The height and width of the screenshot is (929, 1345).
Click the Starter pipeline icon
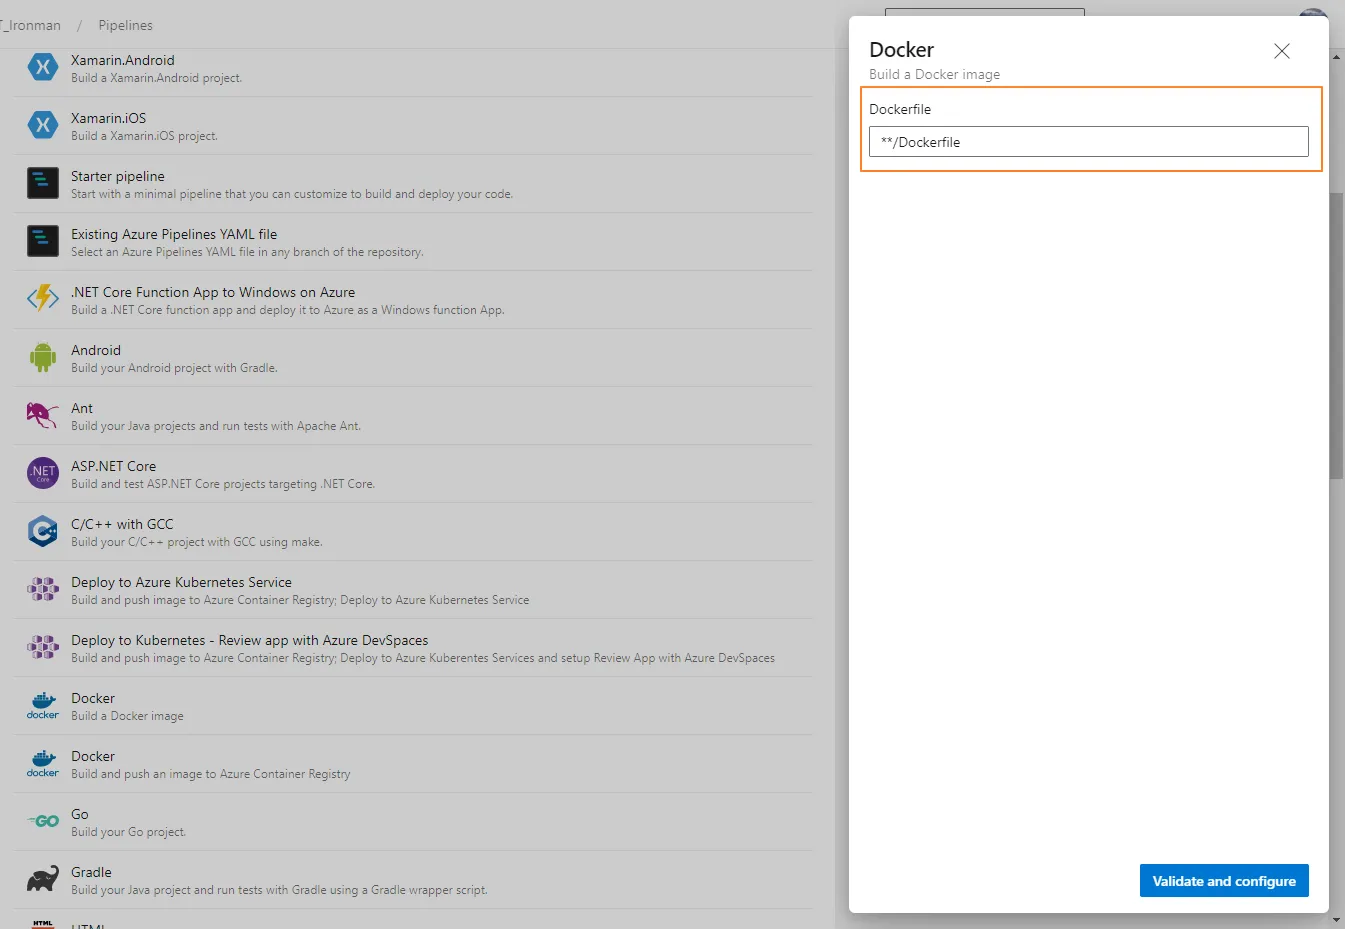[x=42, y=184]
